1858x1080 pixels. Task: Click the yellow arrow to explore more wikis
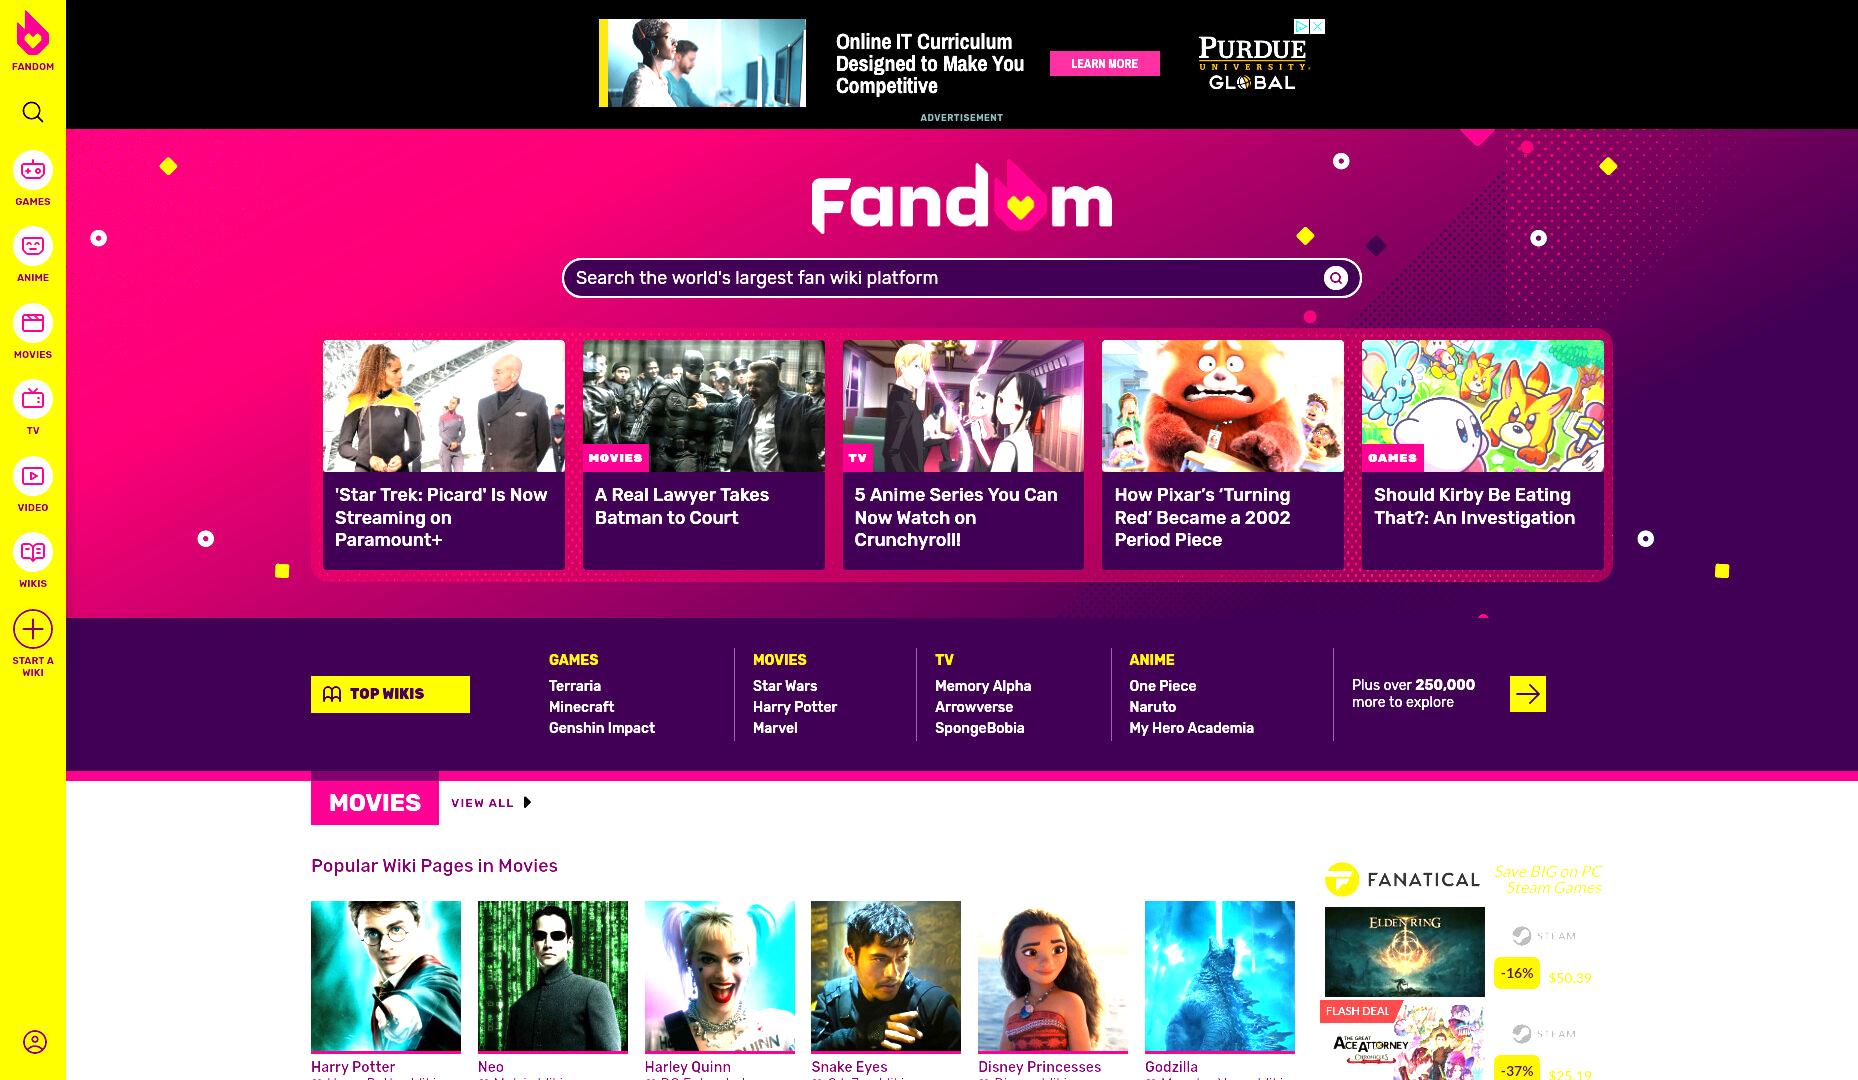(1527, 694)
